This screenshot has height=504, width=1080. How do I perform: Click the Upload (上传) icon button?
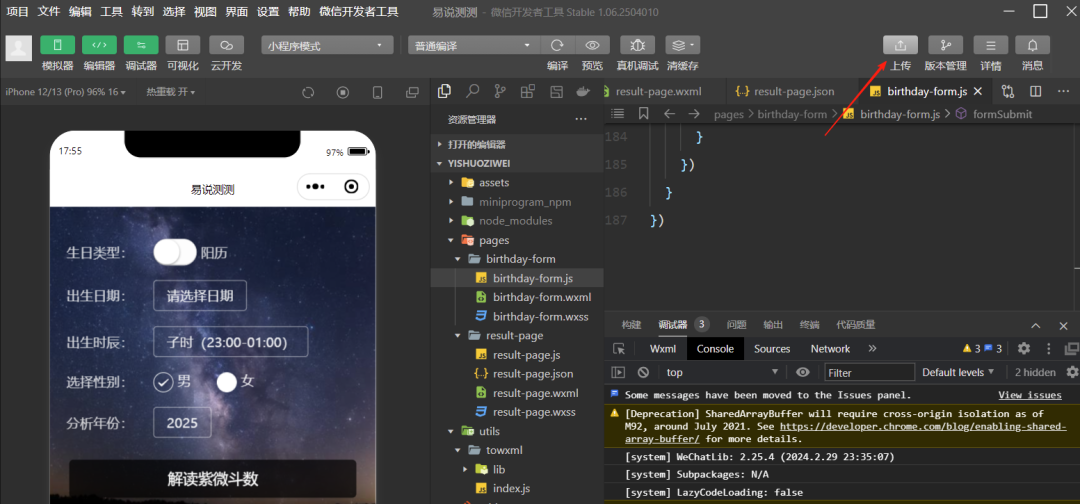[x=900, y=45]
